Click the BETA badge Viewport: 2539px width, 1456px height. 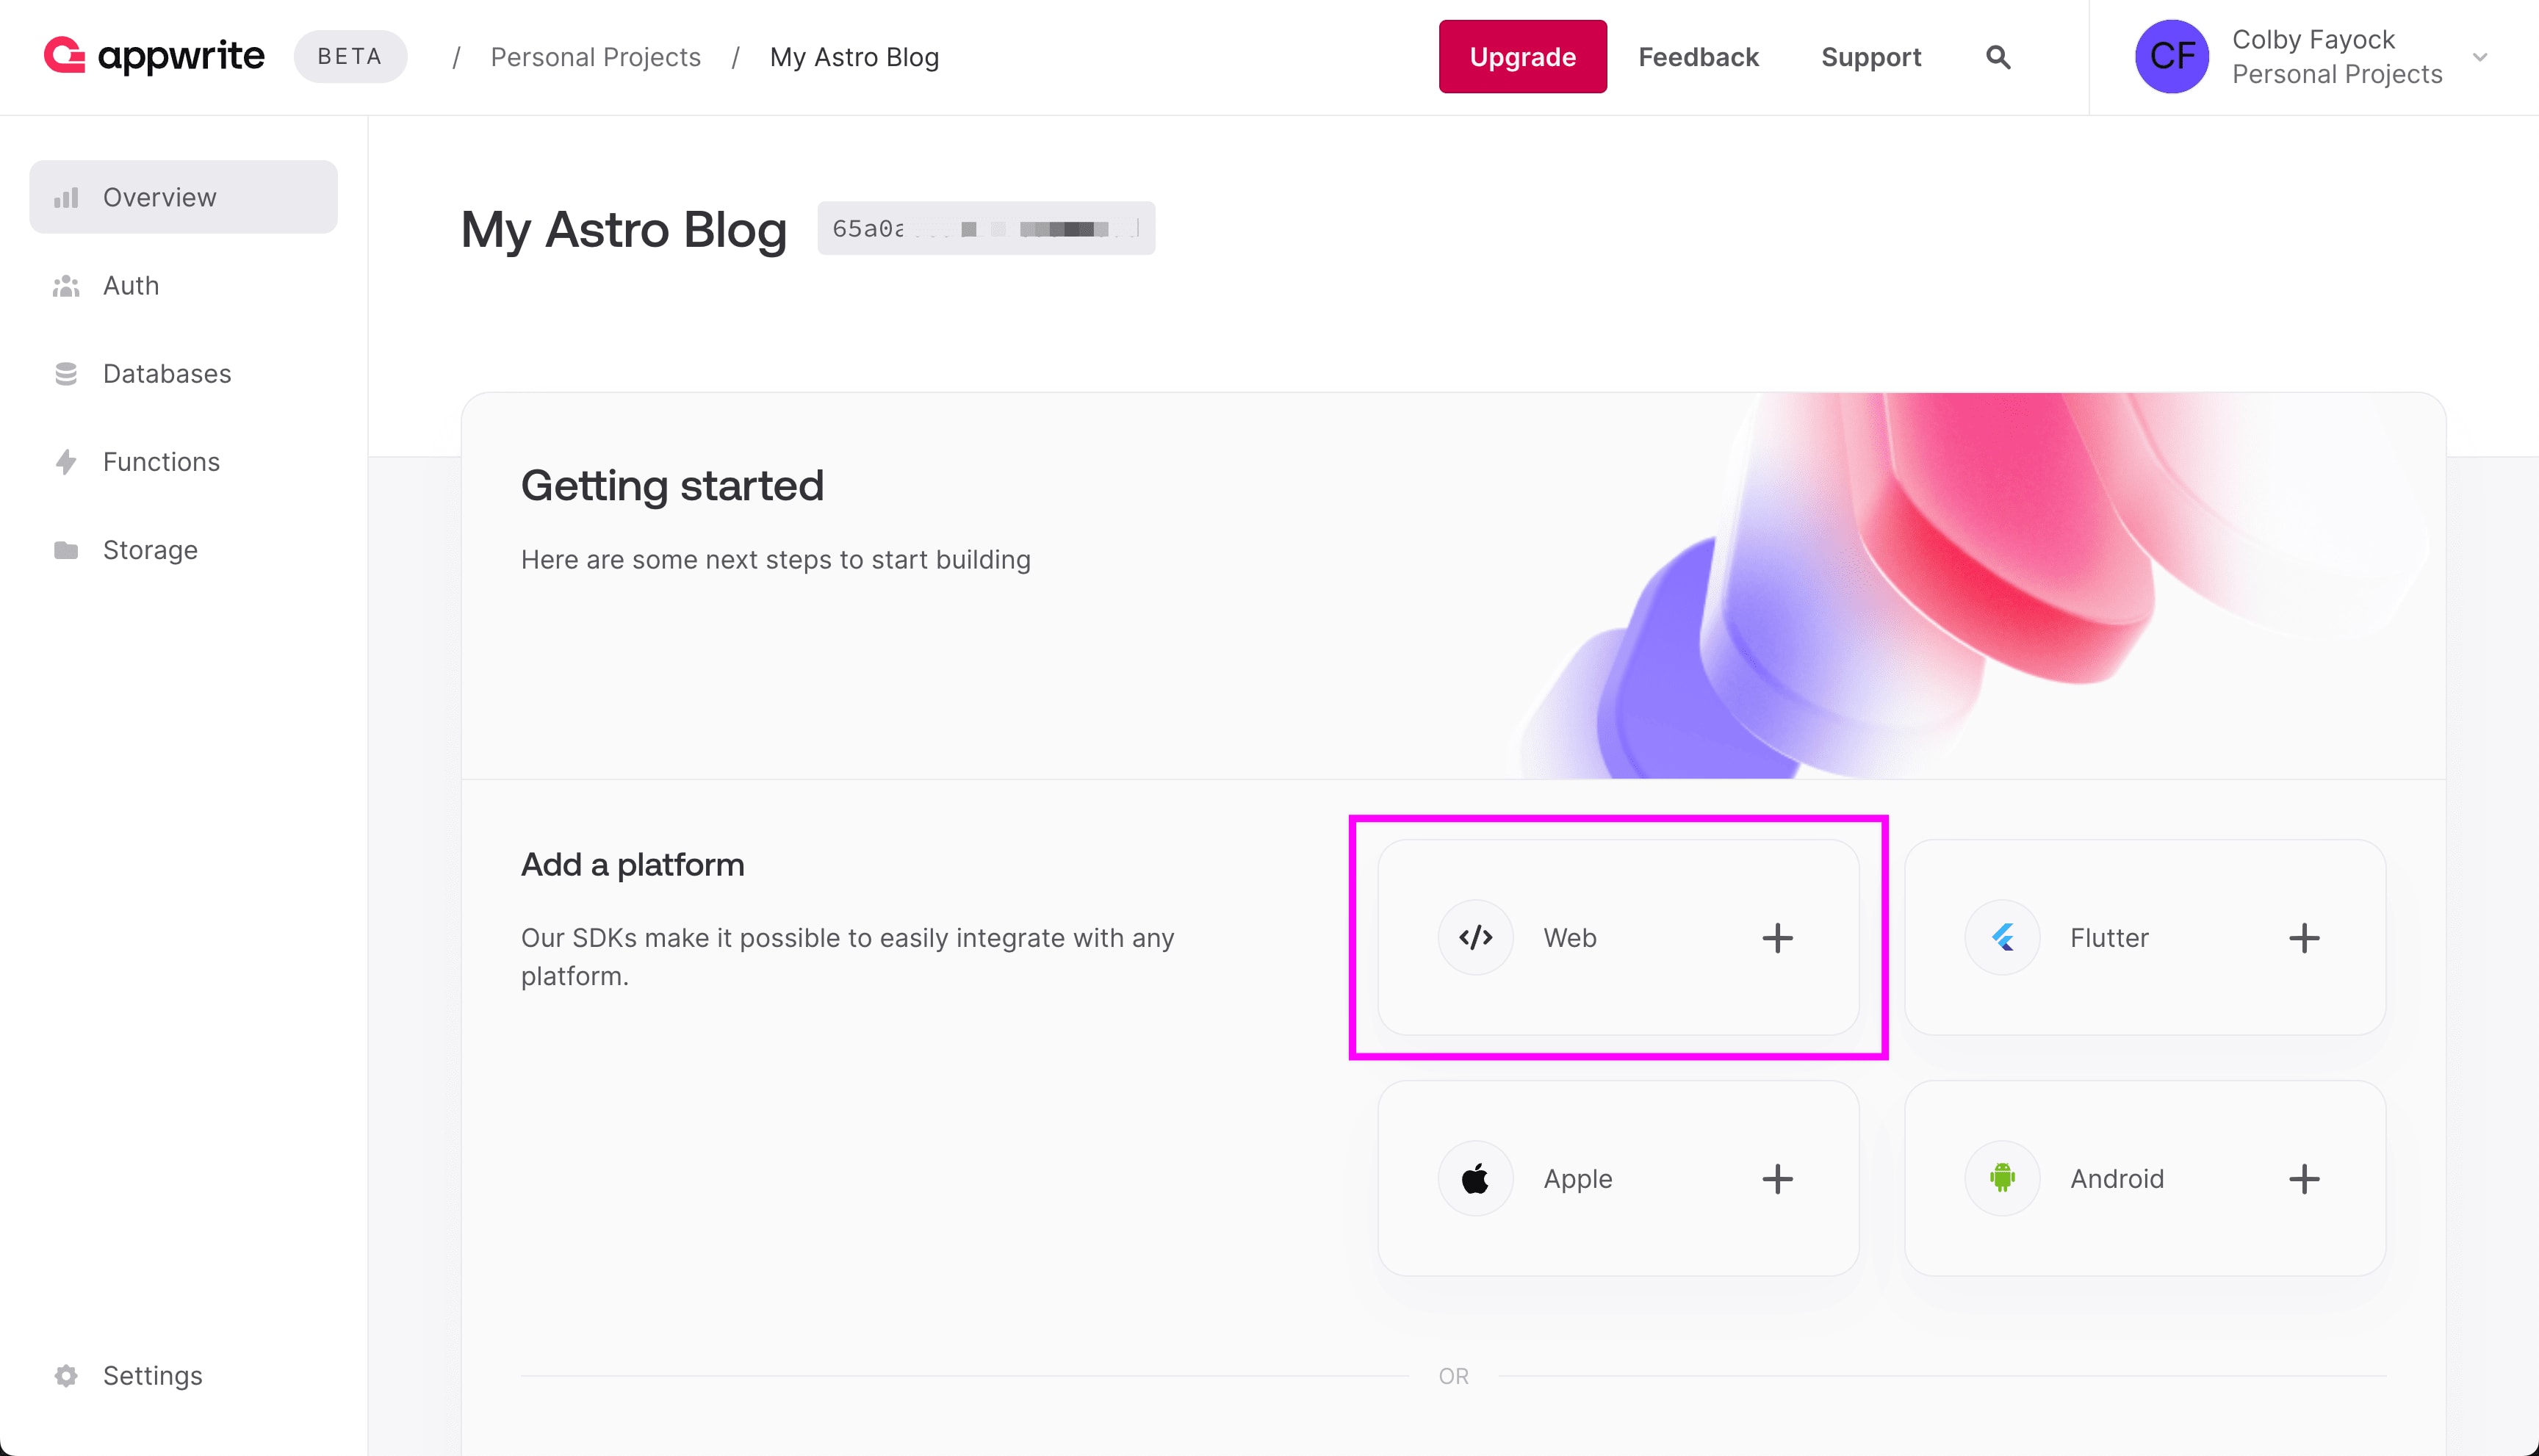[350, 57]
